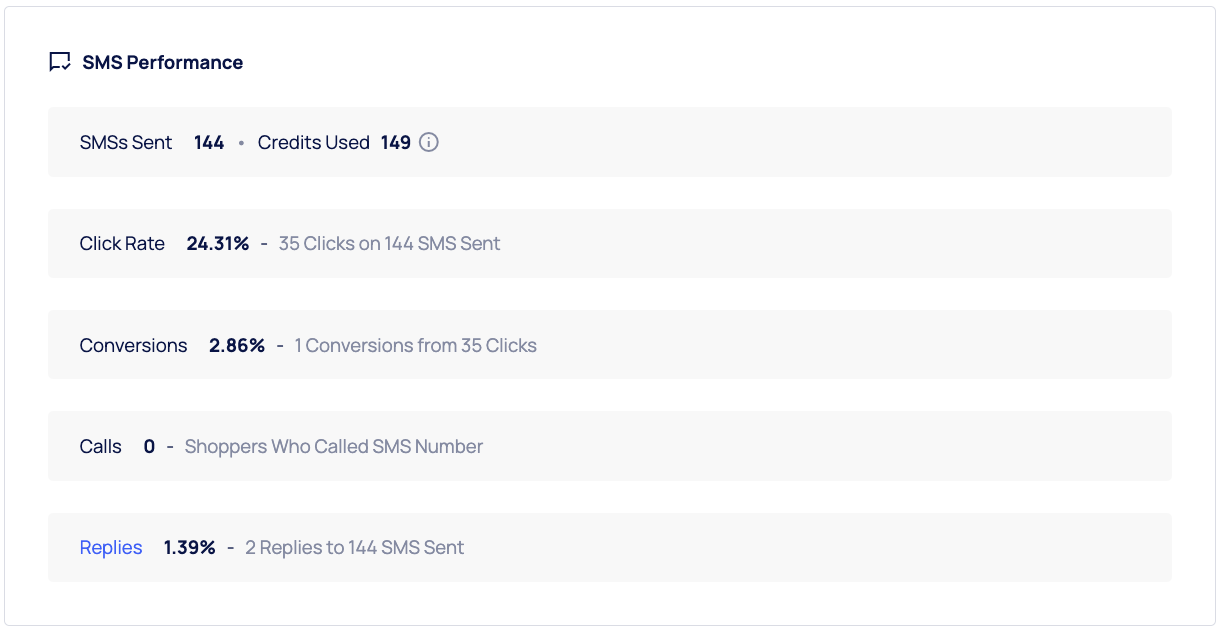The height and width of the screenshot is (638, 1232).
Task: Click the SMS Performance heading text
Action: [162, 62]
